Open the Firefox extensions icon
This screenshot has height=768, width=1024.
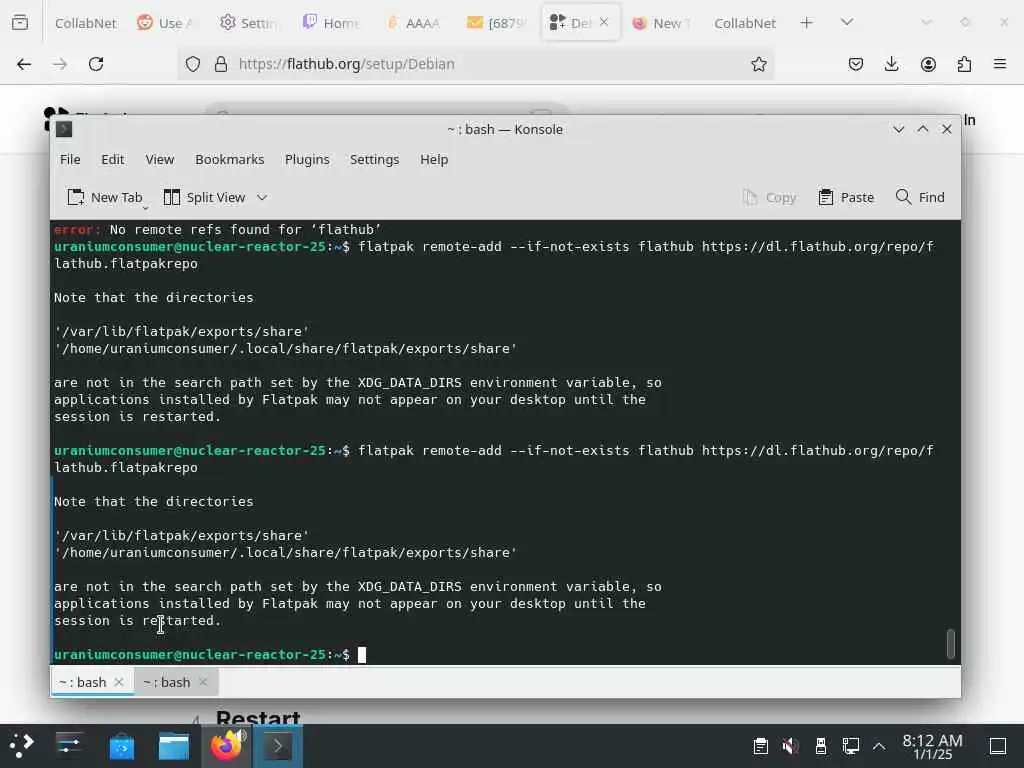pos(964,64)
